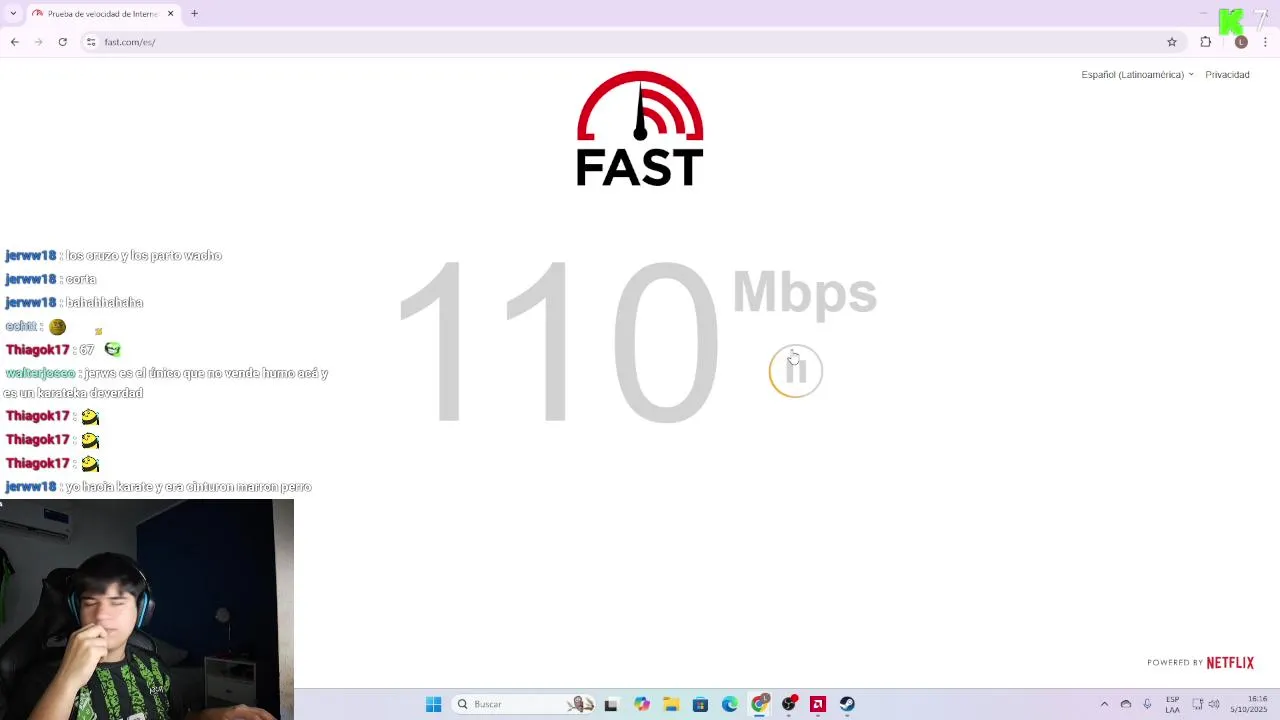Open the clock showing 16:16

coord(1249,704)
